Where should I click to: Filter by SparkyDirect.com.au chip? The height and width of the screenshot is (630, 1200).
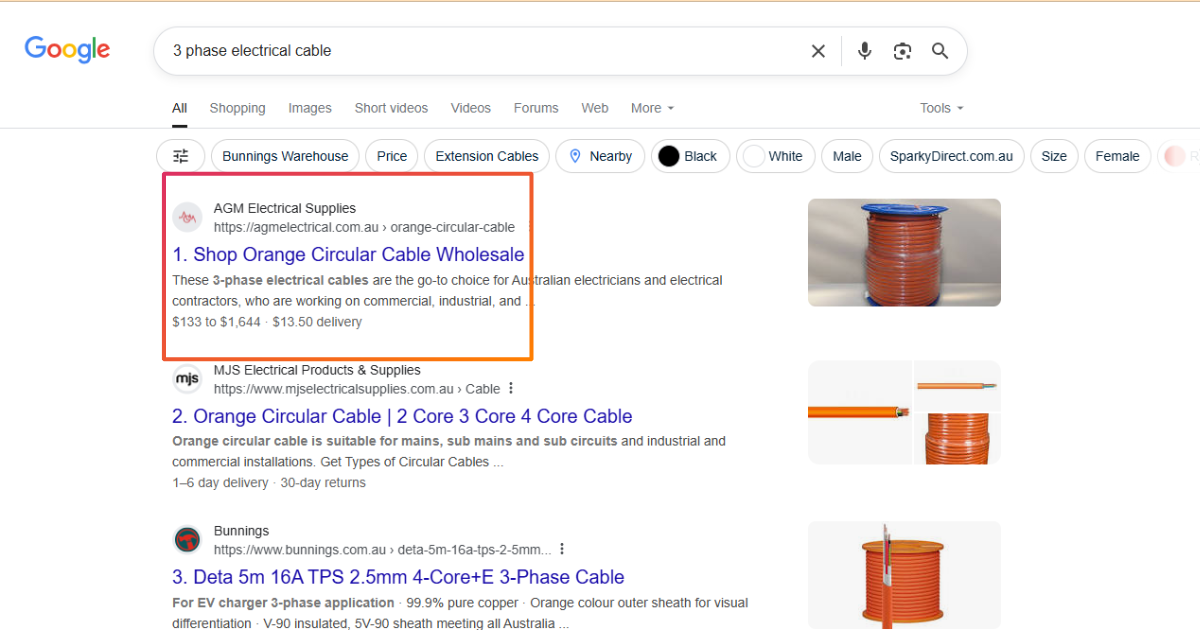[x=951, y=156]
